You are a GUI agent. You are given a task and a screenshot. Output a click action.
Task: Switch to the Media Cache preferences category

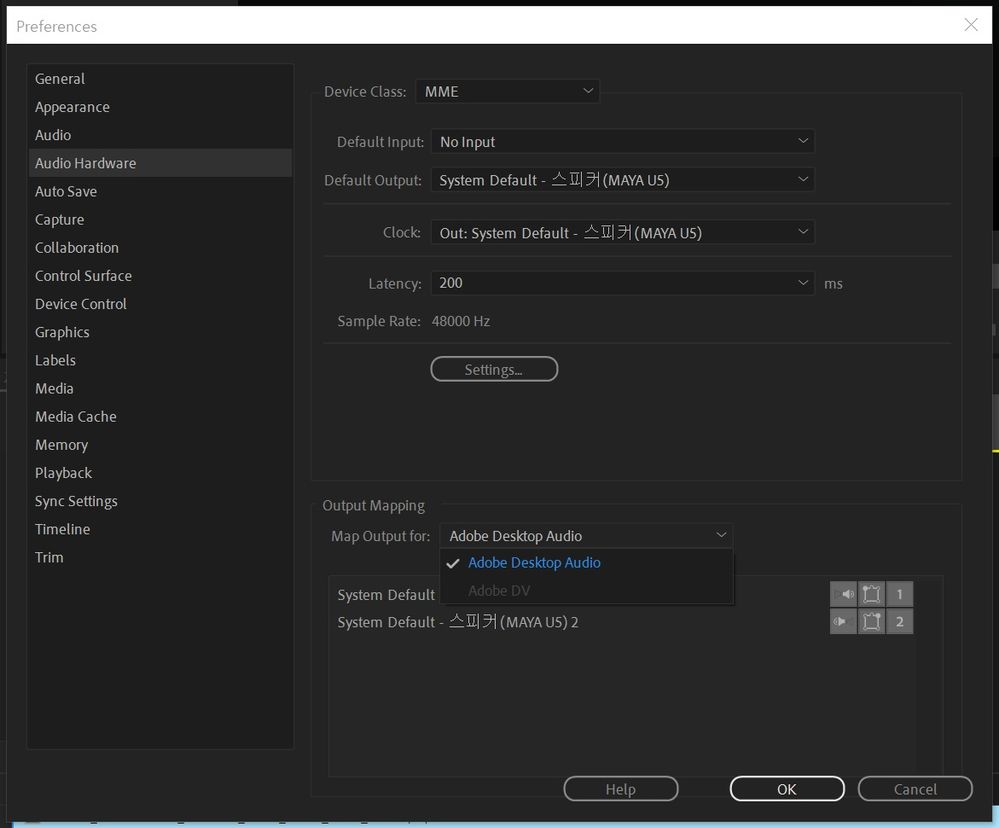pos(76,417)
